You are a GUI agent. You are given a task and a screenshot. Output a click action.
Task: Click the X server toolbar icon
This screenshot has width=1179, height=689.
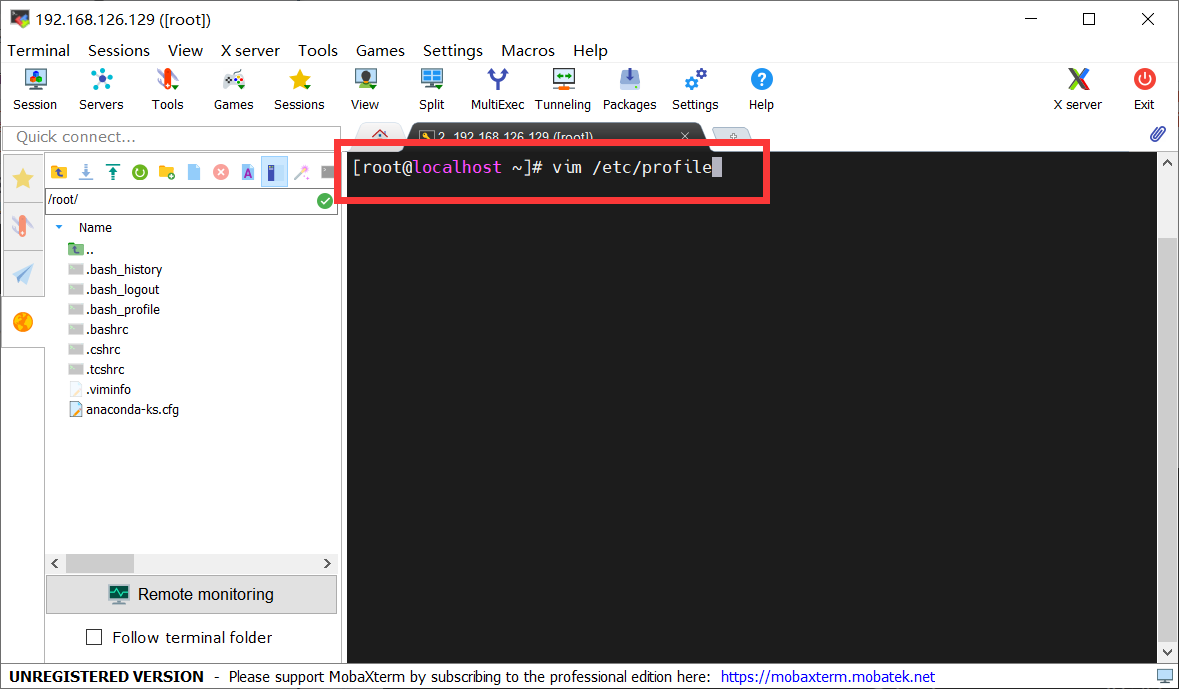pyautogui.click(x=1077, y=90)
